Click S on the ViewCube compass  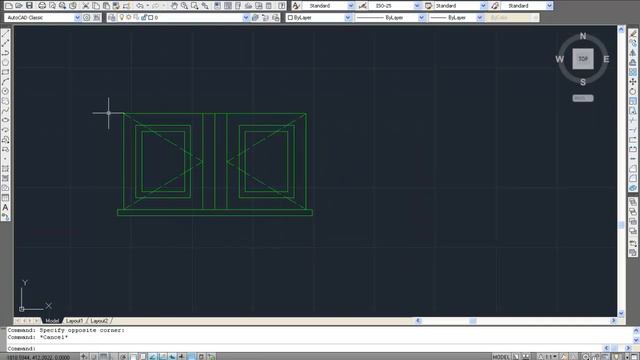coord(583,82)
